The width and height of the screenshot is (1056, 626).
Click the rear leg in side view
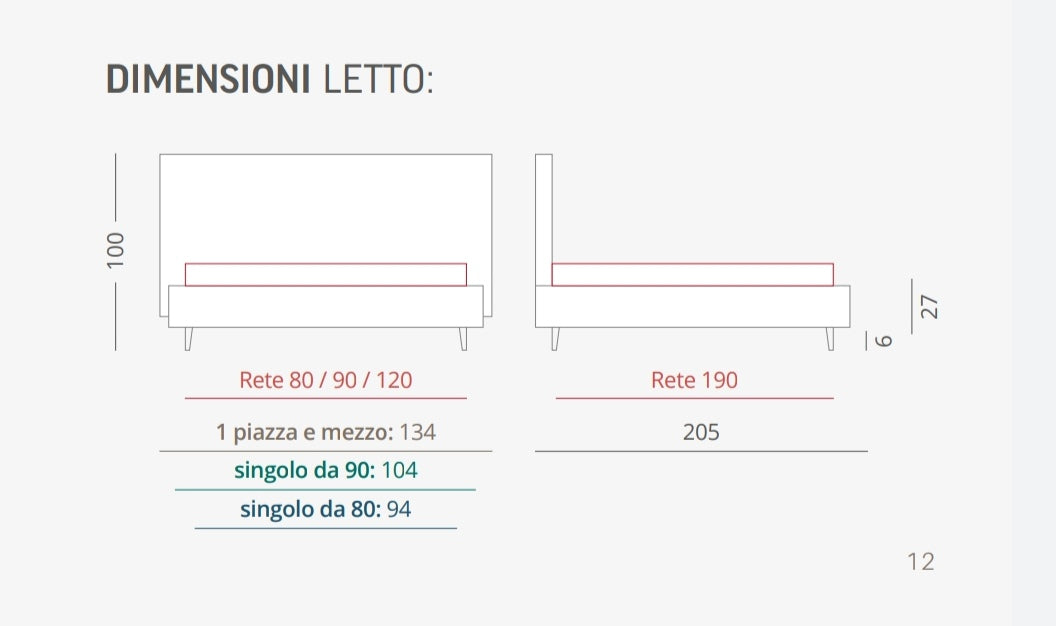tap(555, 339)
